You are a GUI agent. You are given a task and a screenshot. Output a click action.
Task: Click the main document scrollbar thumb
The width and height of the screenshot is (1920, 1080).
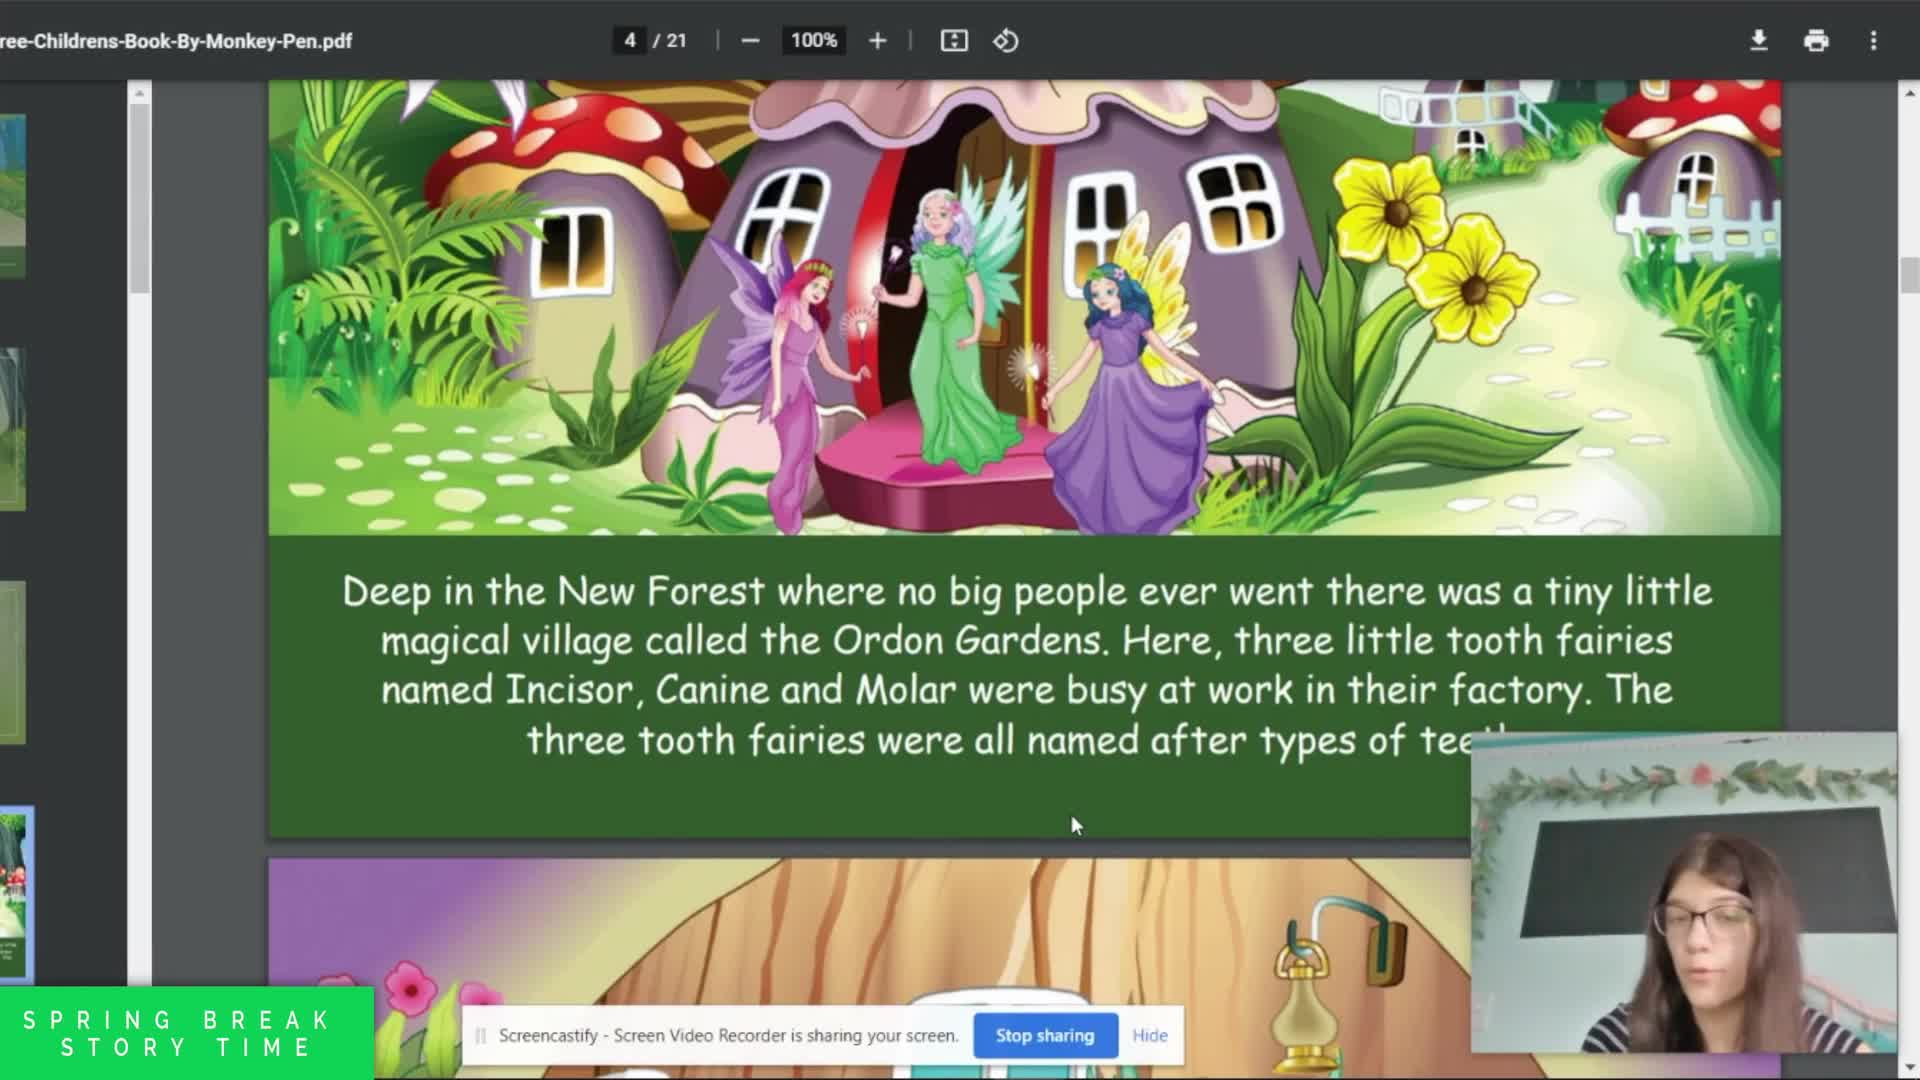pyautogui.click(x=1909, y=275)
